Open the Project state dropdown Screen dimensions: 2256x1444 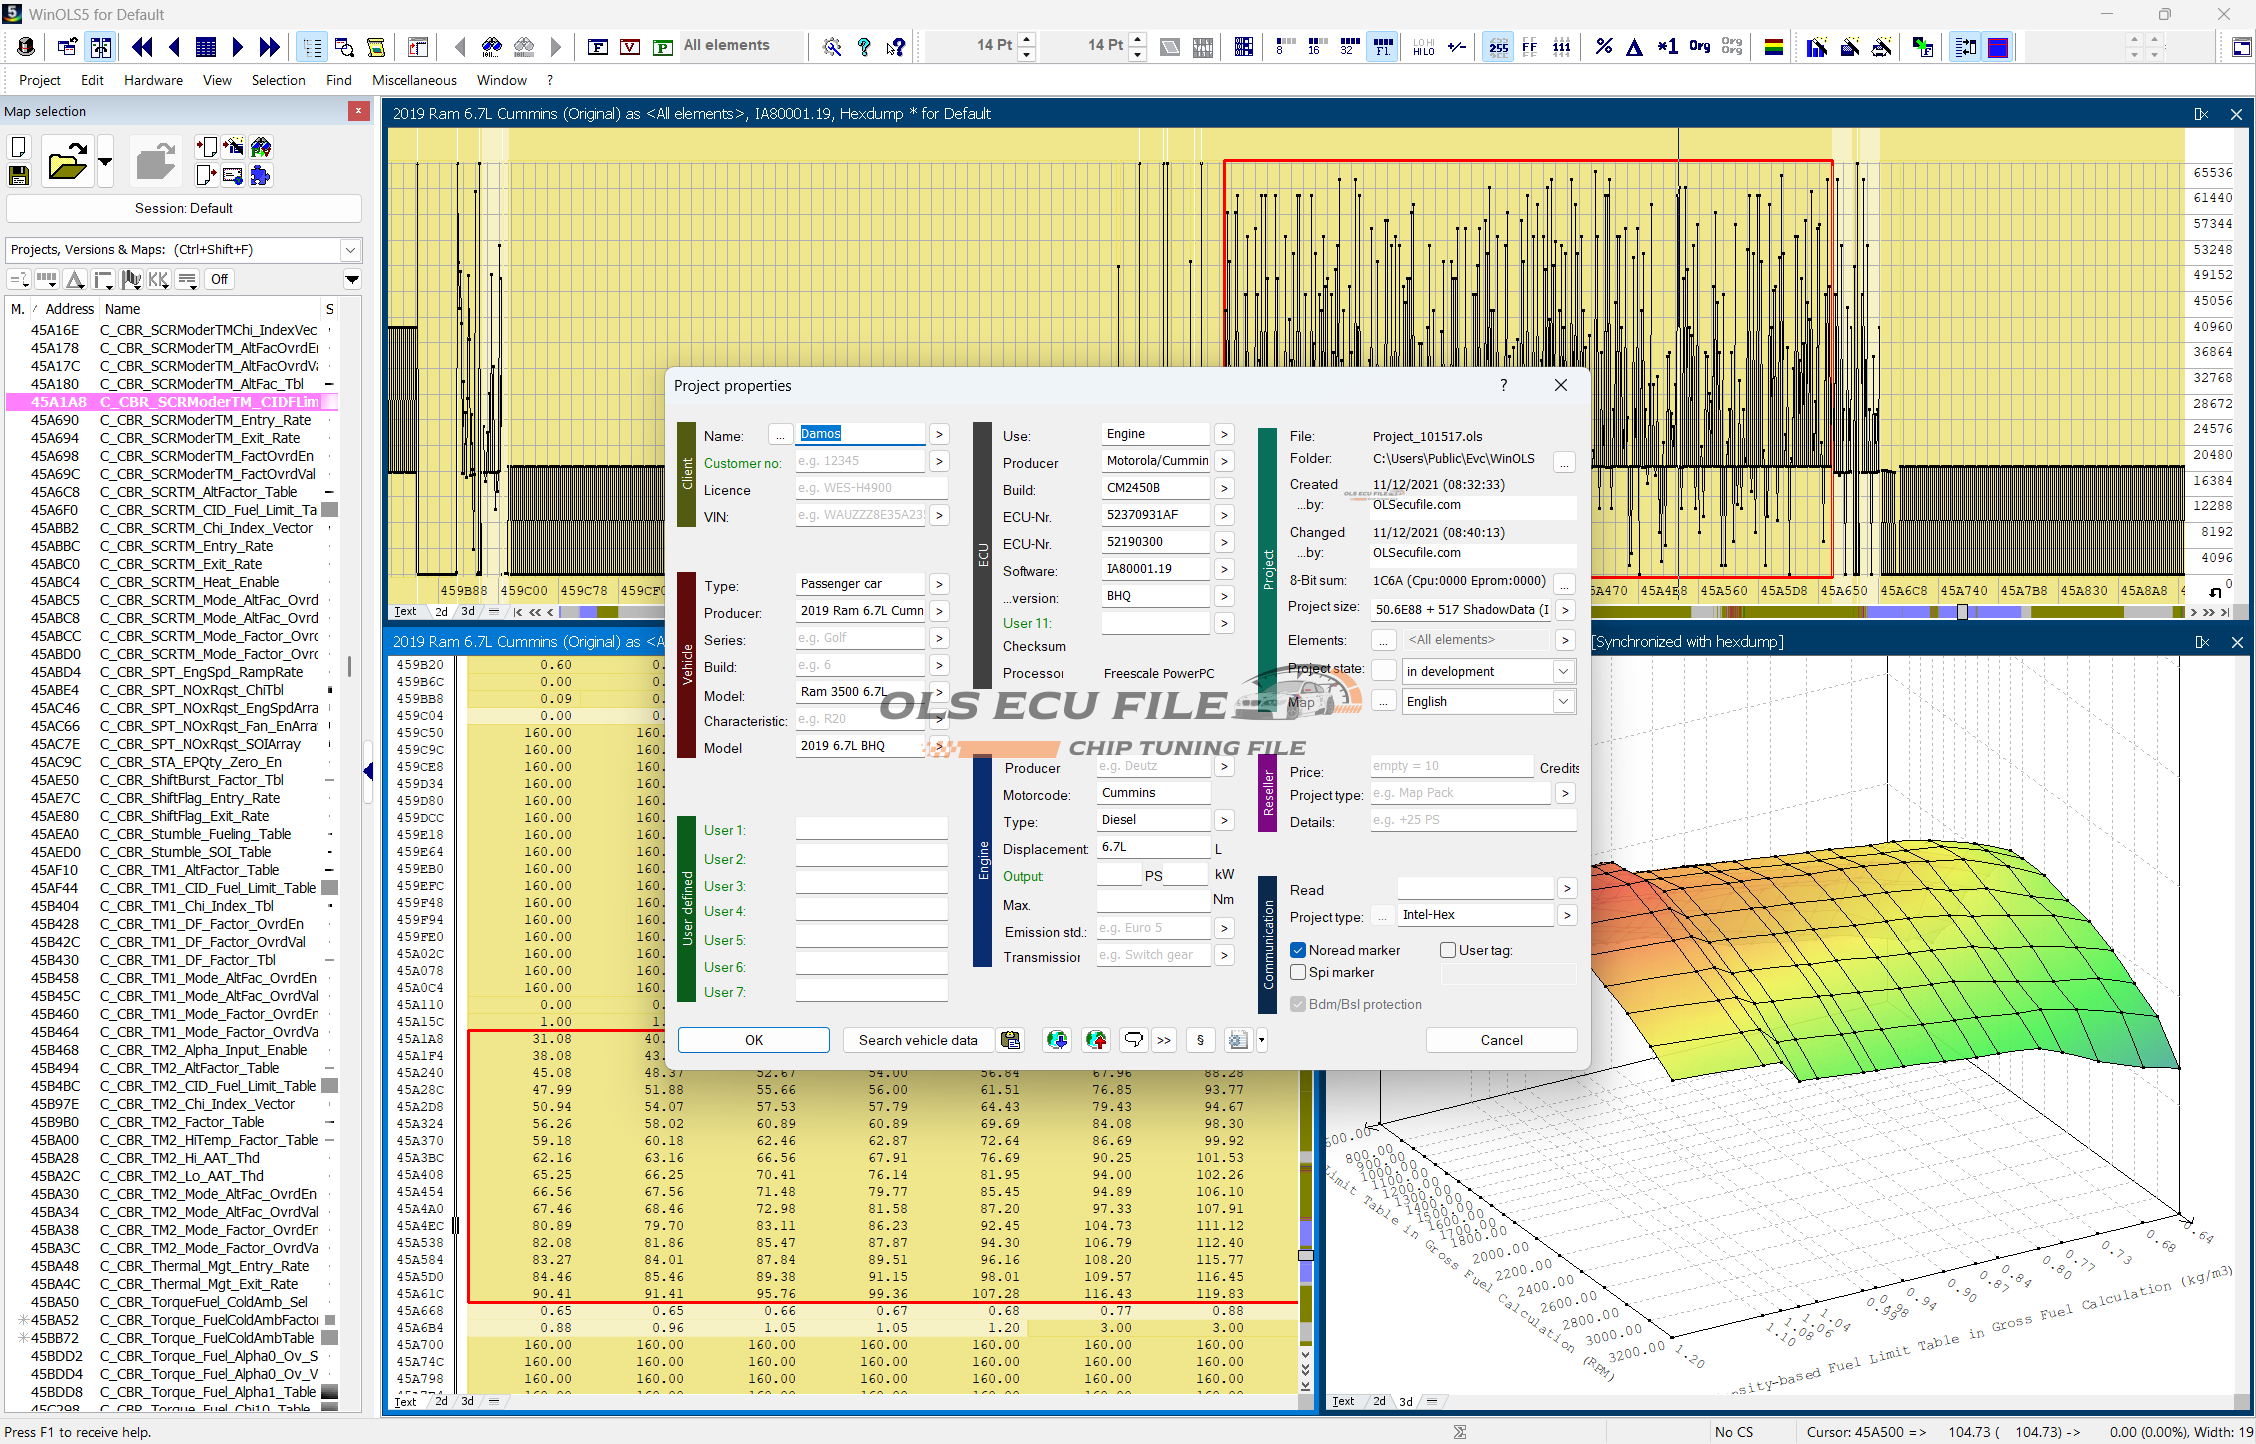pos(1563,671)
